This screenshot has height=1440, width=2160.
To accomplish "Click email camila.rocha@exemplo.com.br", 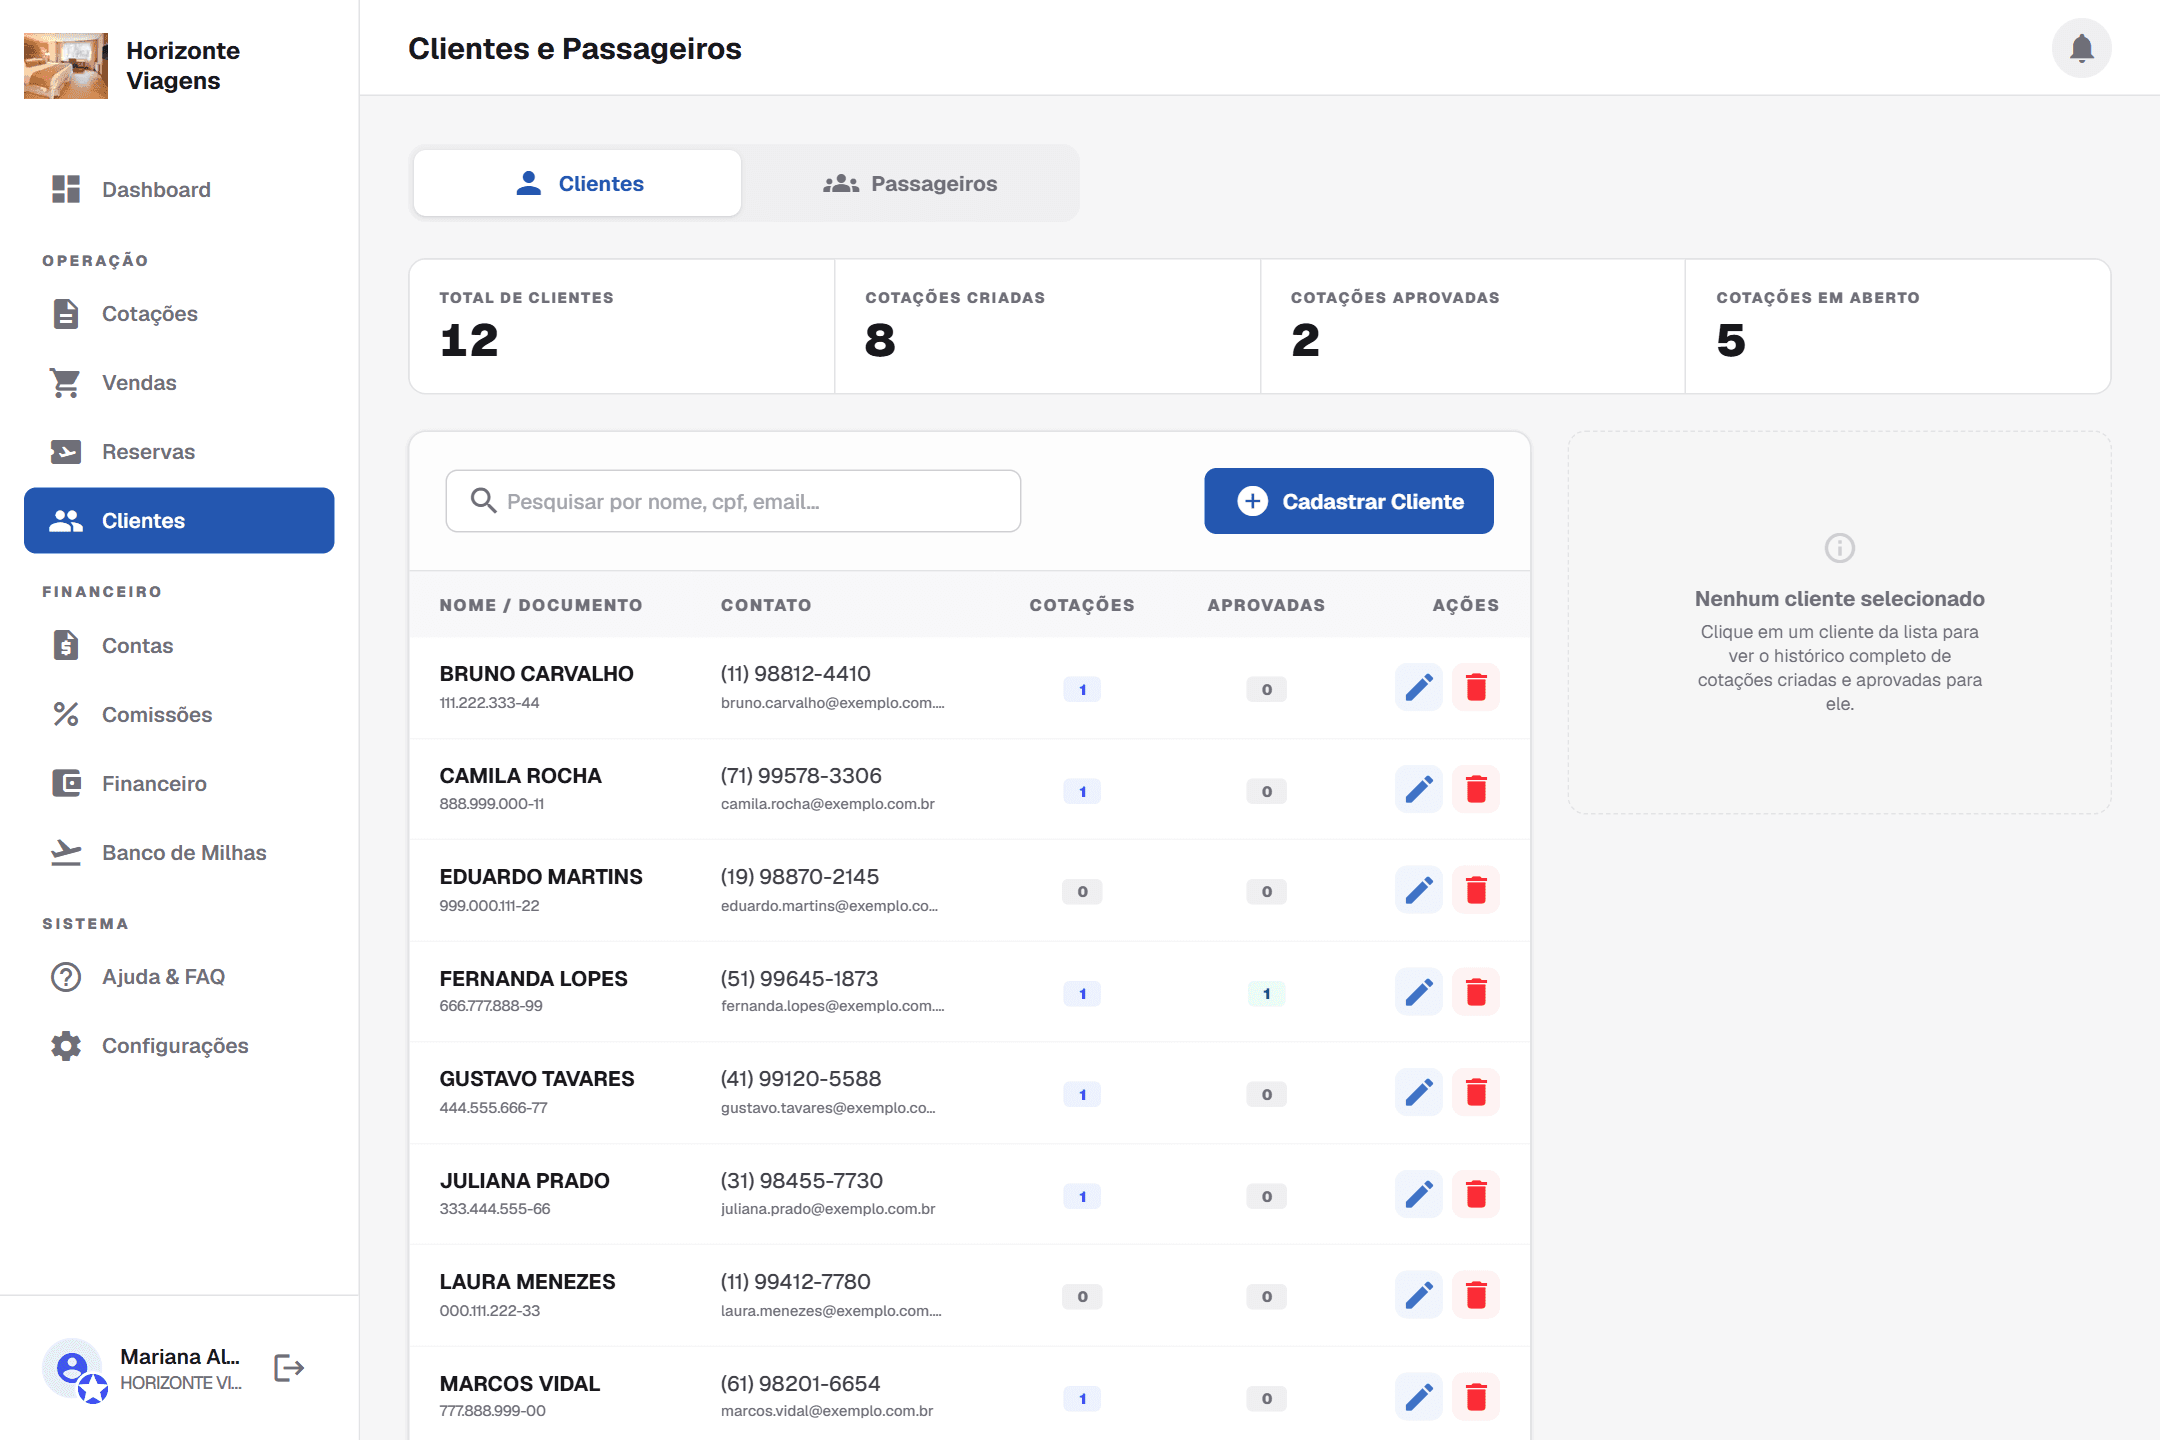I will click(x=827, y=804).
